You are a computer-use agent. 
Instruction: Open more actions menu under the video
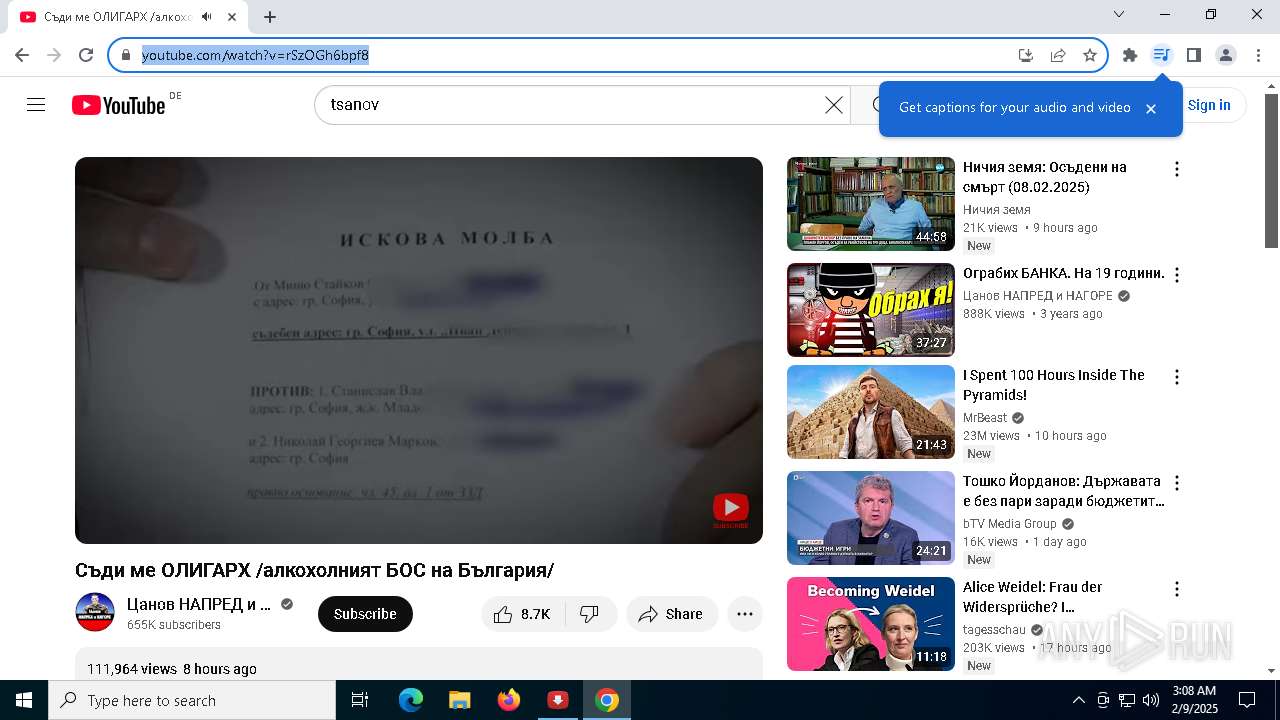(x=745, y=614)
